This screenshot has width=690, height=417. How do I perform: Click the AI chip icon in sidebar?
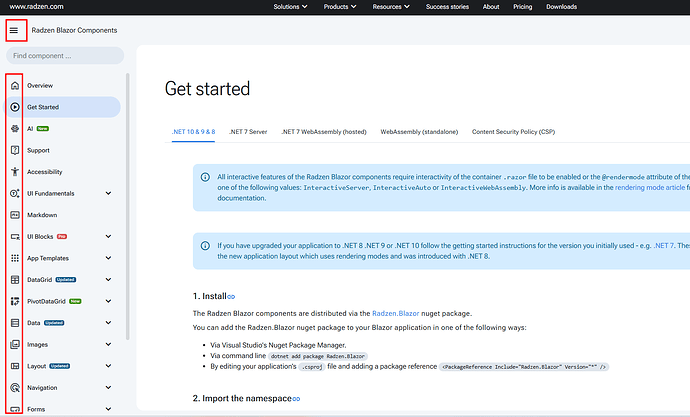[x=14, y=129]
